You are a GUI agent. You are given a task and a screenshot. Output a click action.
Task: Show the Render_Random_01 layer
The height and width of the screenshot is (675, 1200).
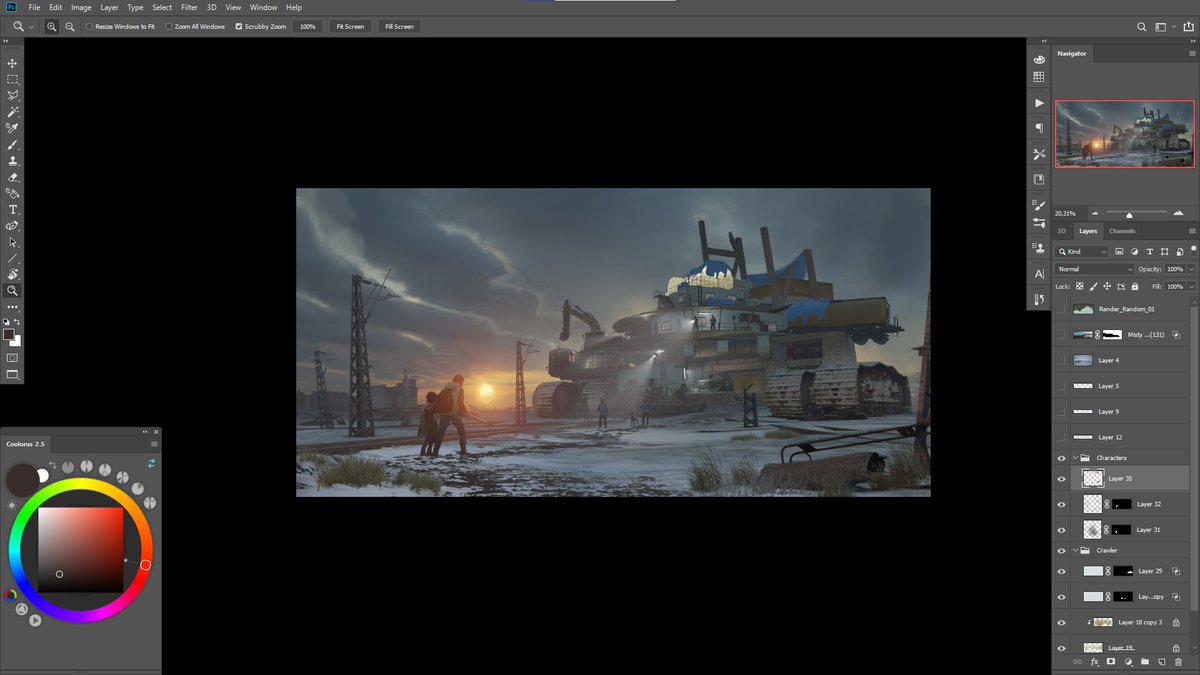coord(1062,309)
